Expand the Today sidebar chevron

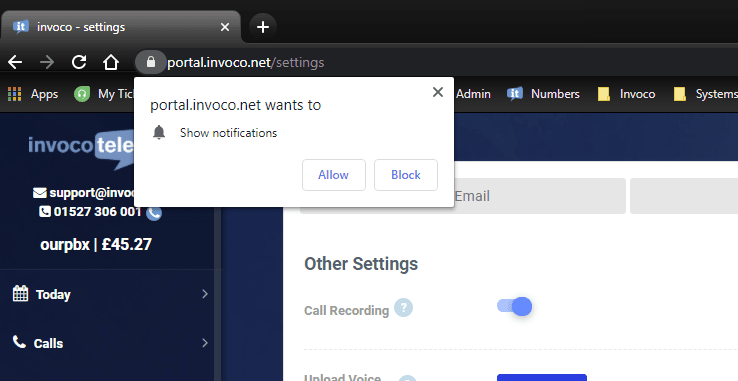[205, 294]
